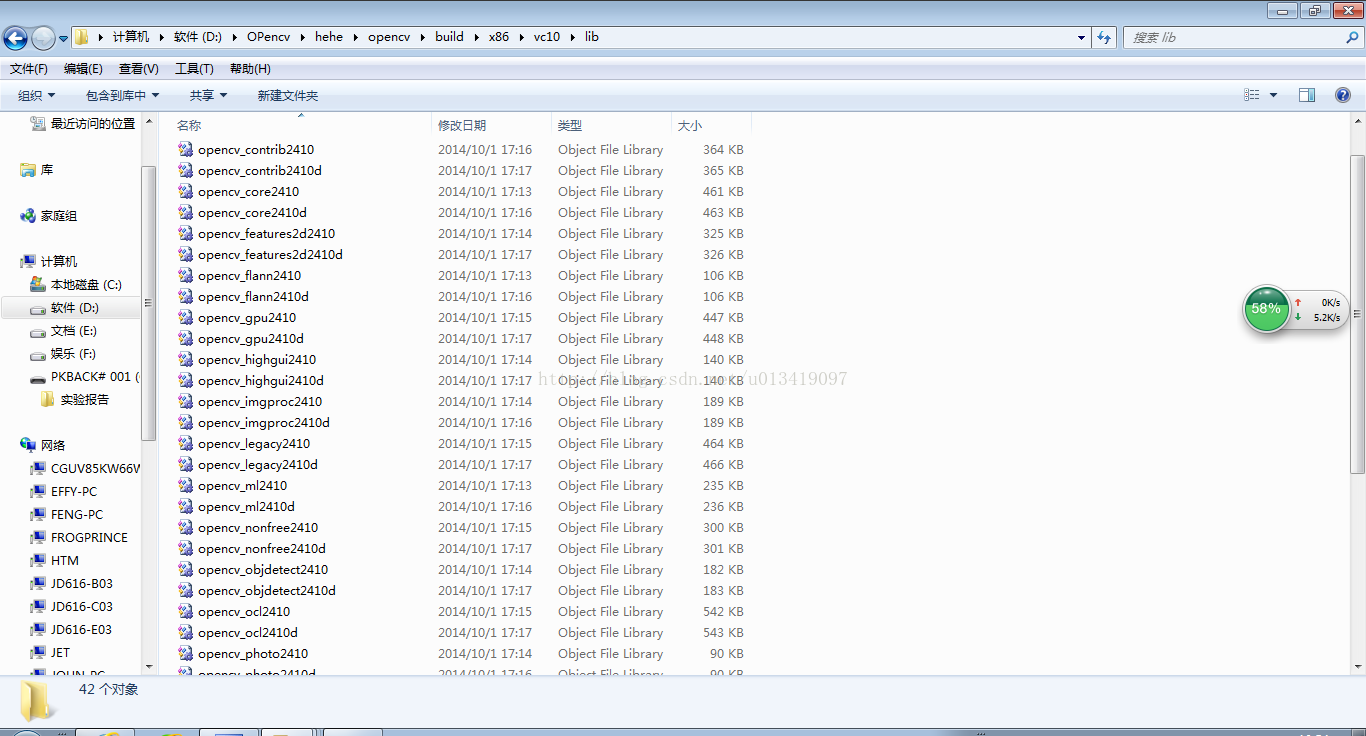Screen dimensions: 1366x736
Task: Open the view options dropdown arrow
Action: coord(1273,95)
